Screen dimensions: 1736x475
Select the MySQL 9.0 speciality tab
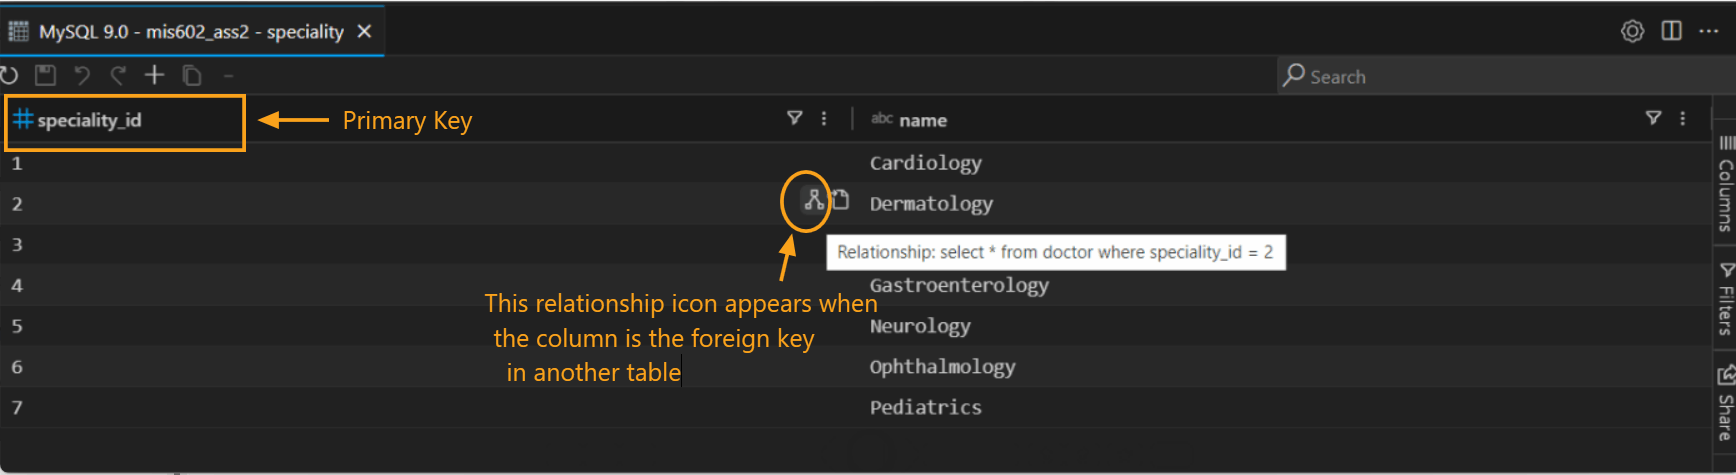point(190,32)
